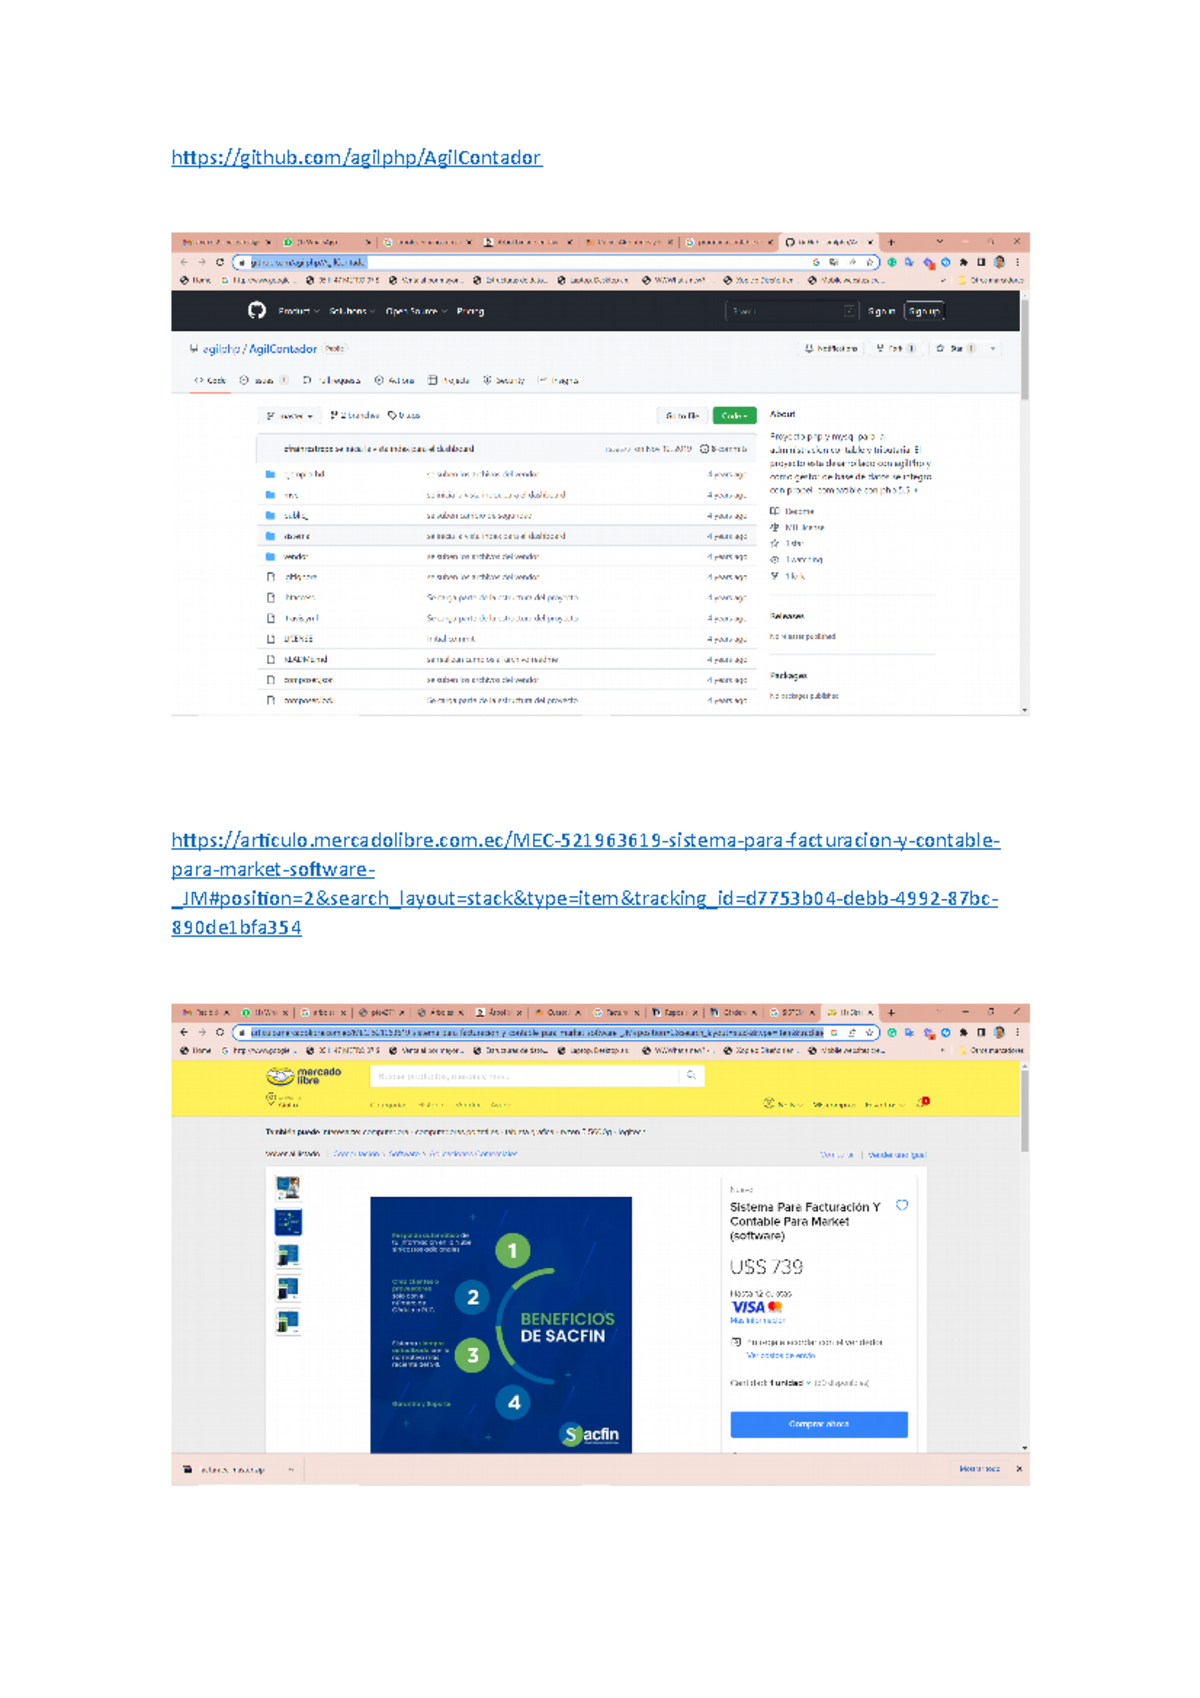1200x1698 pixels.
Task: Expand the Star button dropdown arrow
Action: pyautogui.click(x=992, y=349)
